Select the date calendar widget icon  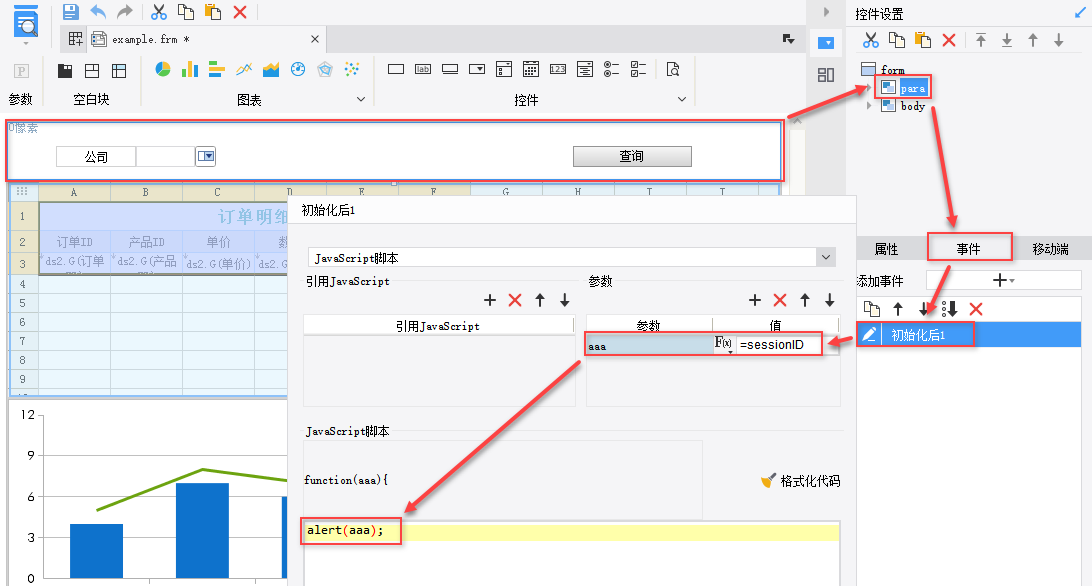pyautogui.click(x=531, y=69)
